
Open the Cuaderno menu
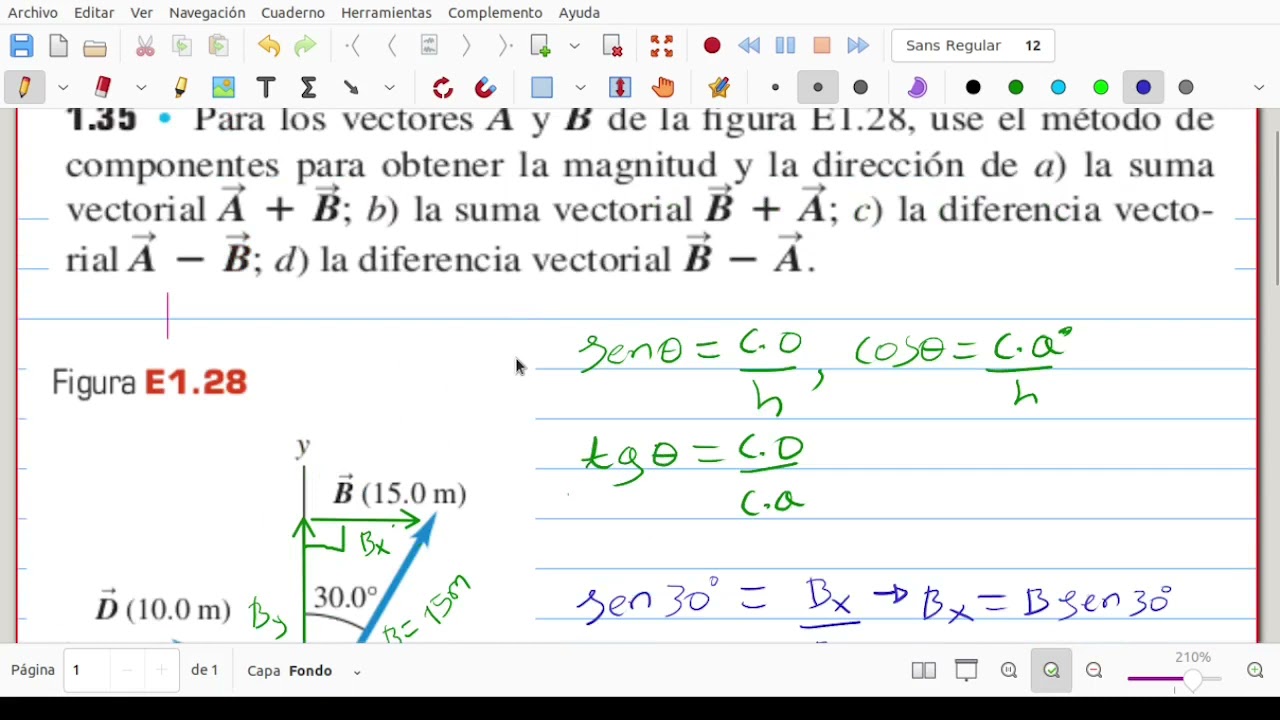point(293,13)
